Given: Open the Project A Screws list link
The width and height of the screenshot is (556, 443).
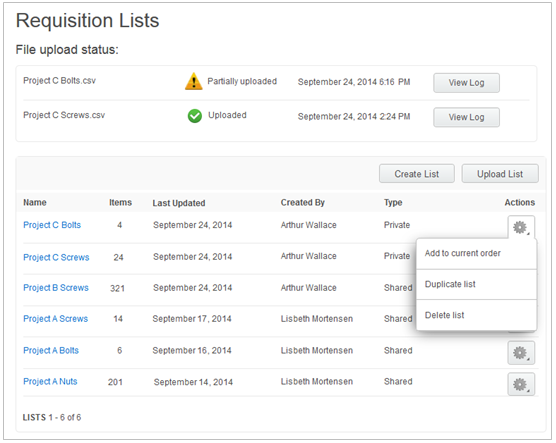Looking at the screenshot, I should click(55, 319).
